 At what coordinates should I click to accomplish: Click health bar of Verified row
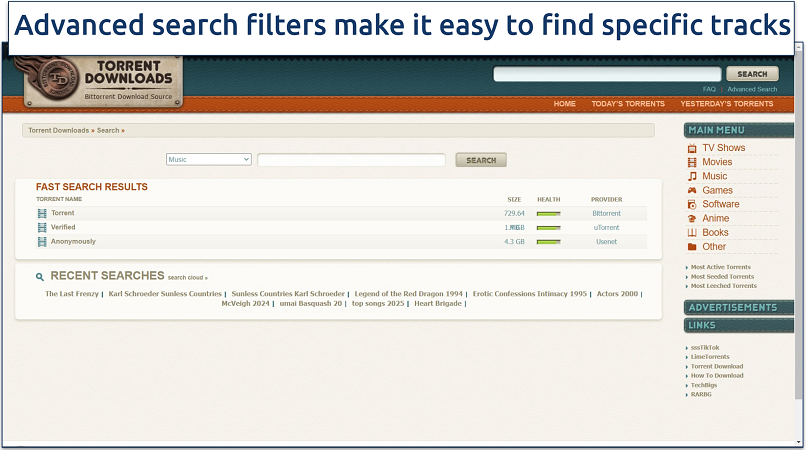[548, 228]
